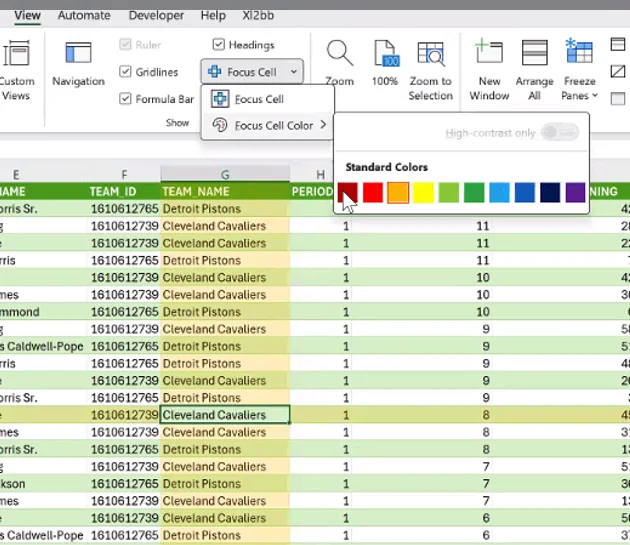Open Focus Cell Color submenu
The height and width of the screenshot is (545, 630).
tap(267, 125)
